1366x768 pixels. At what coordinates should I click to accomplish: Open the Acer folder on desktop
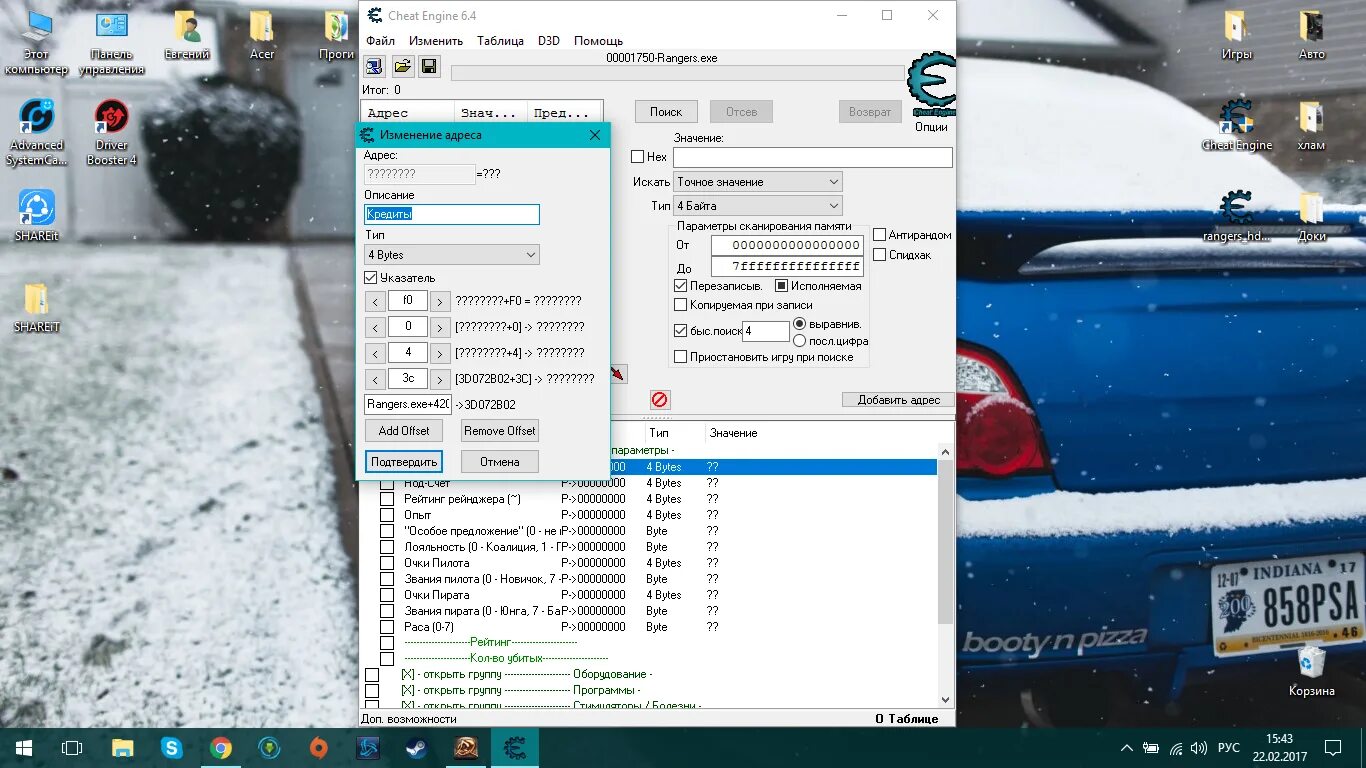(x=262, y=35)
